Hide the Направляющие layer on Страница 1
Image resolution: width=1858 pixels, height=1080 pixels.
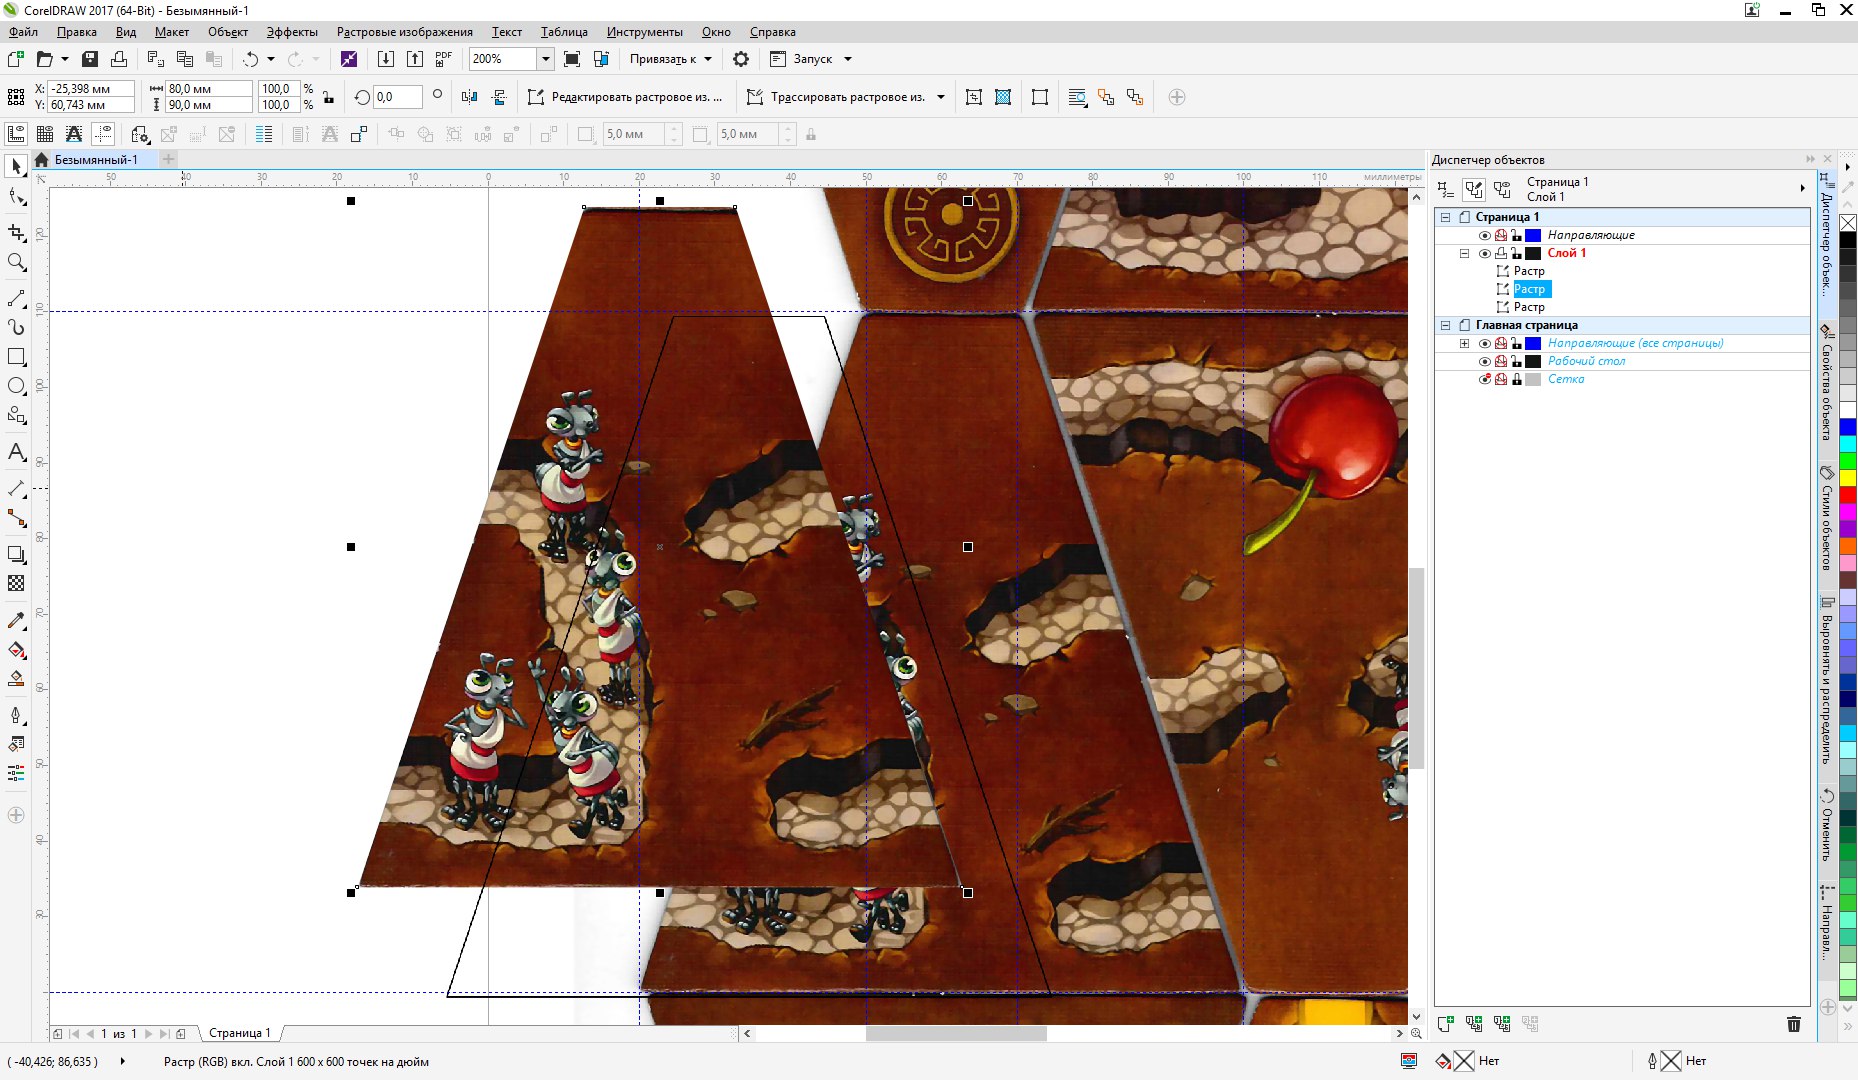tap(1485, 236)
